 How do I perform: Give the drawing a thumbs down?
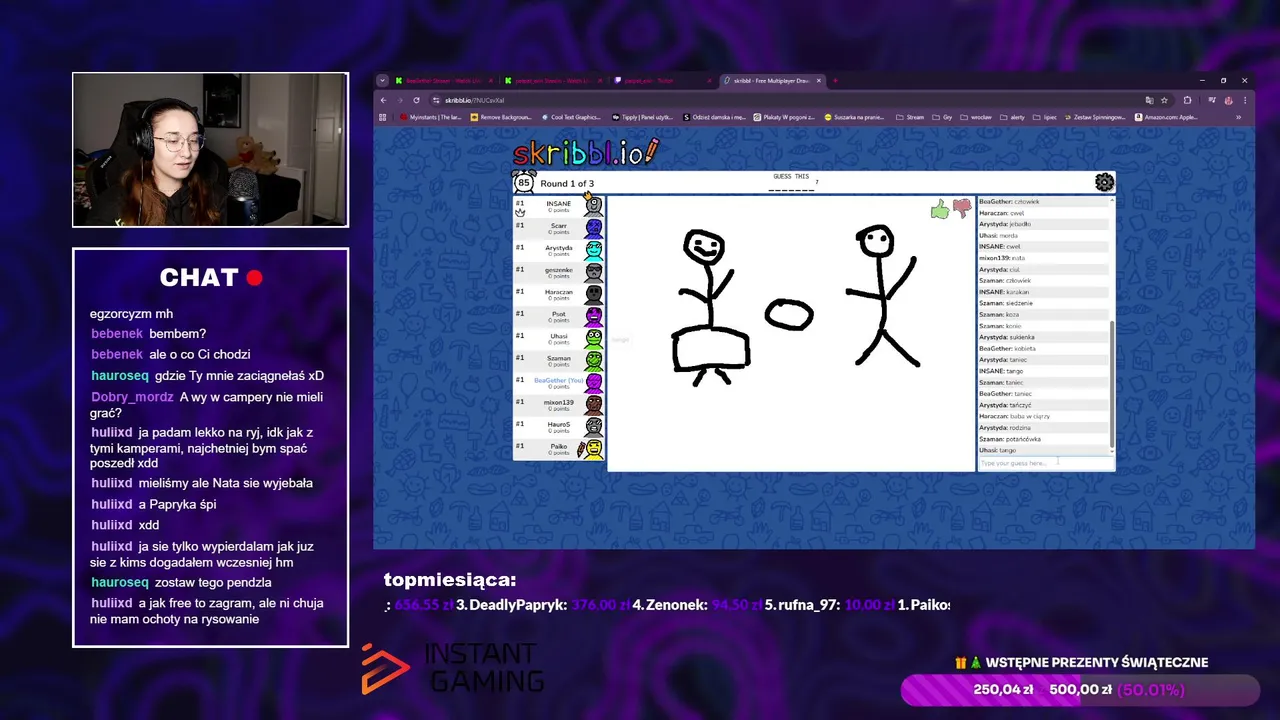click(x=962, y=208)
